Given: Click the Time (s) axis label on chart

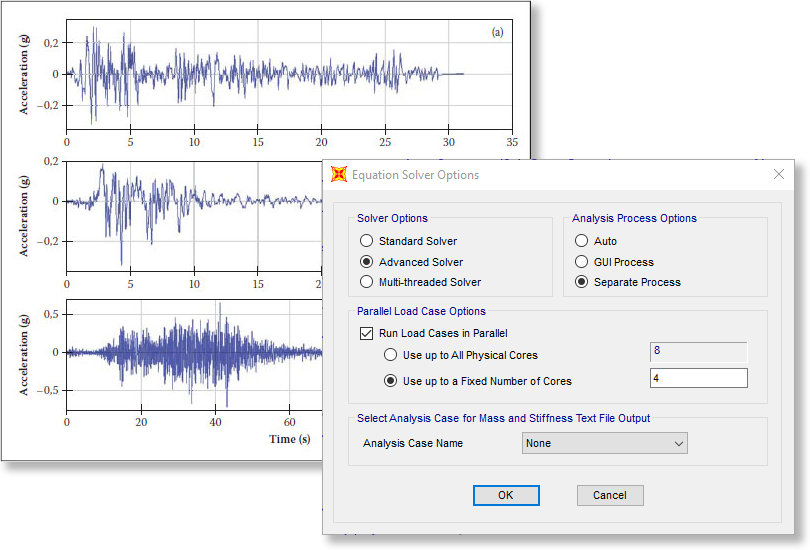Looking at the screenshot, I should pyautogui.click(x=290, y=439).
